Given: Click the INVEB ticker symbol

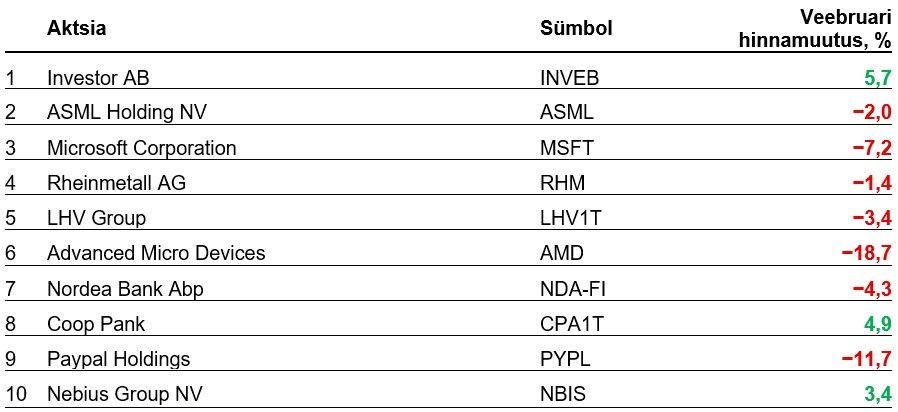Looking at the screenshot, I should pos(569,77).
